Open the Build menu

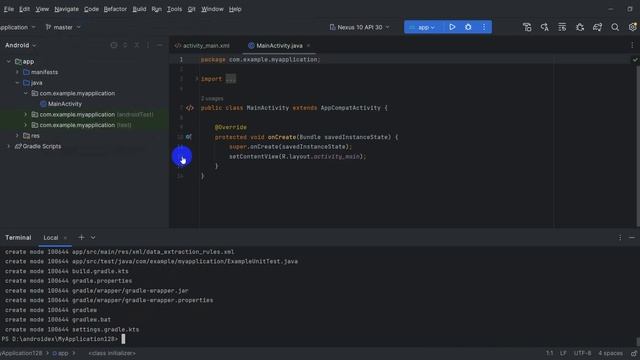139,9
